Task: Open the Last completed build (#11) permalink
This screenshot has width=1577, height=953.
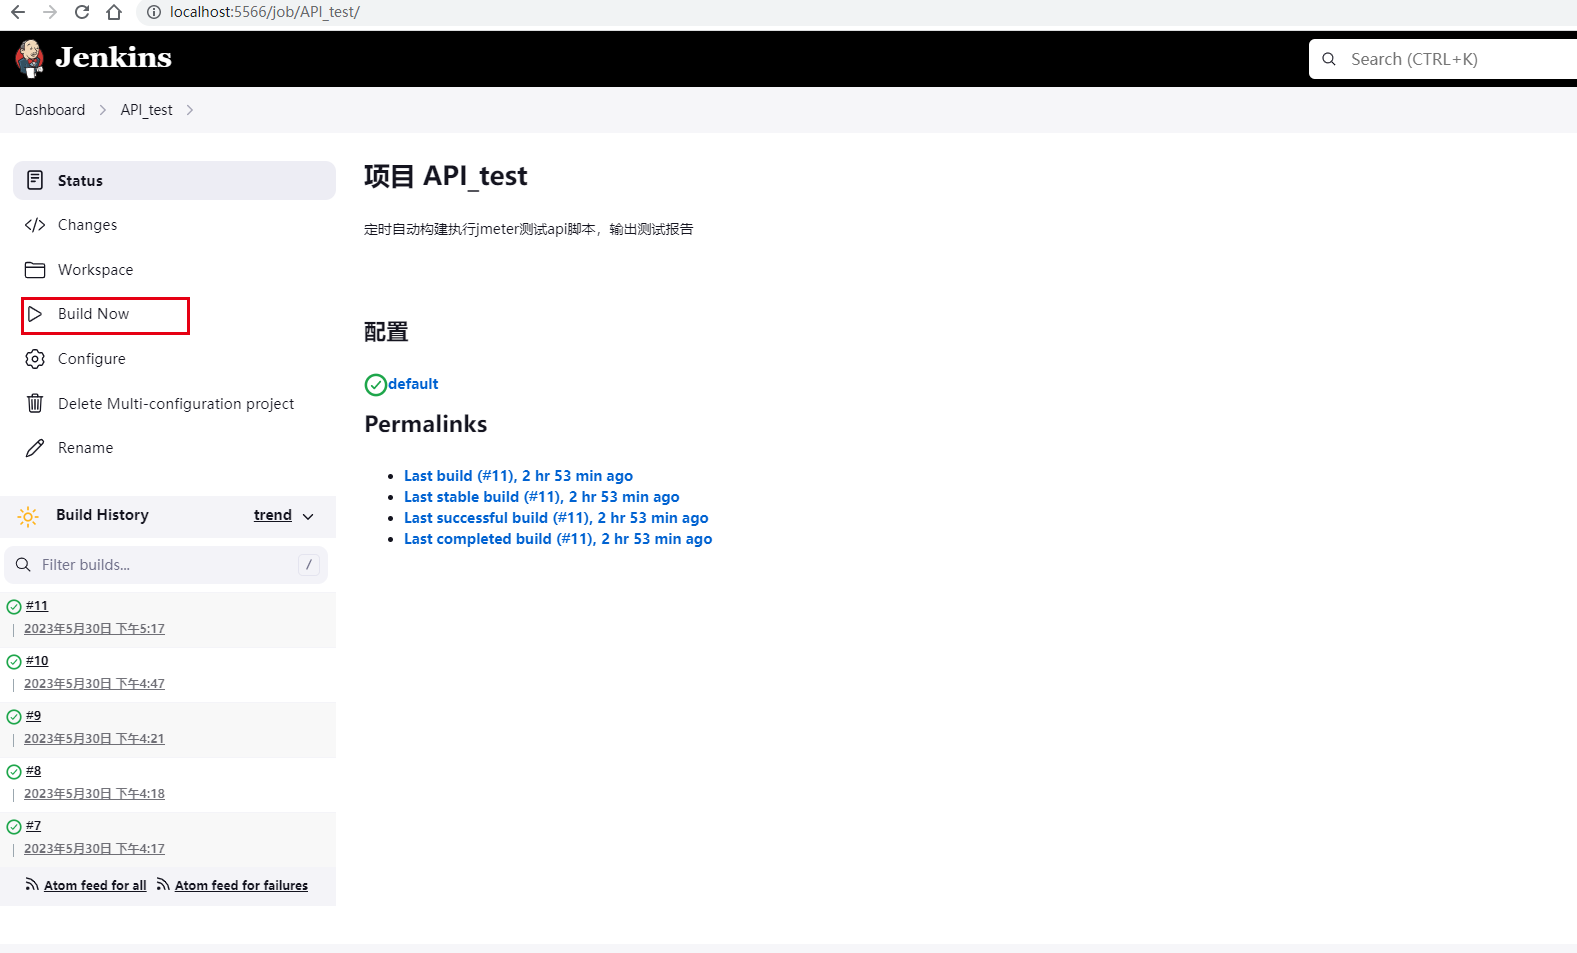Action: pos(558,539)
